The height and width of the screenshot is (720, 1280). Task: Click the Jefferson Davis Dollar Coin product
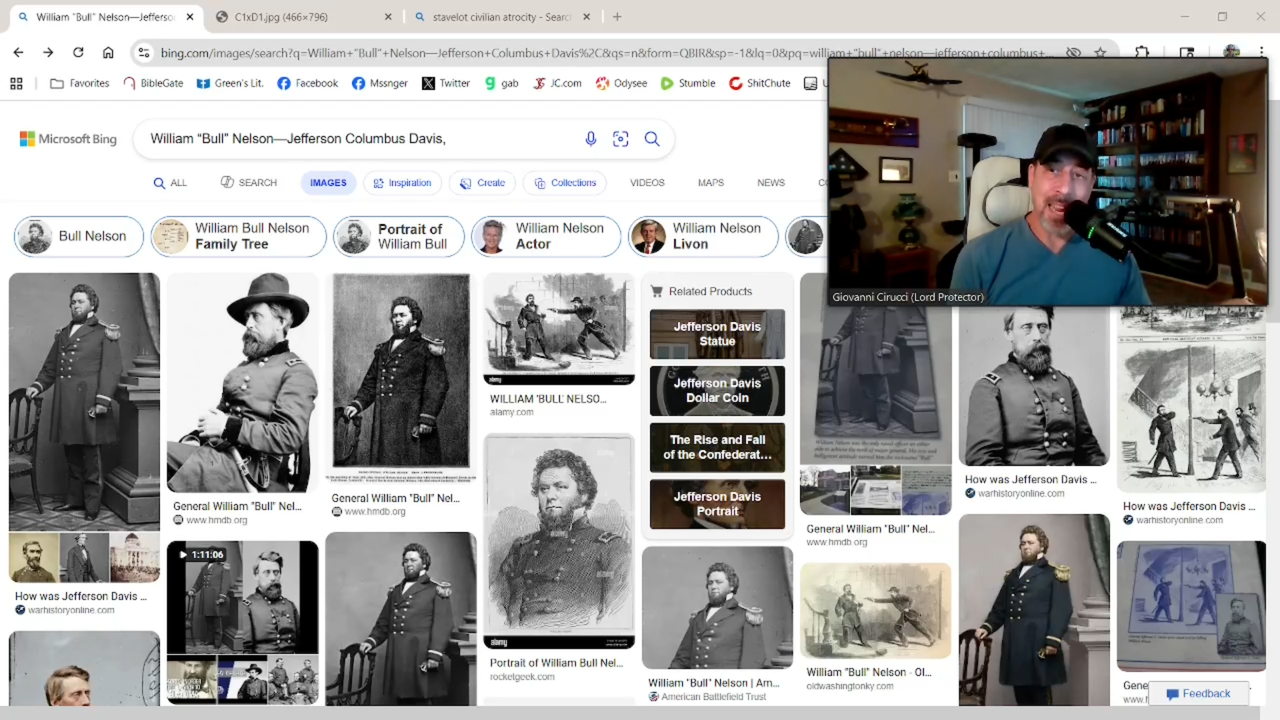click(717, 390)
